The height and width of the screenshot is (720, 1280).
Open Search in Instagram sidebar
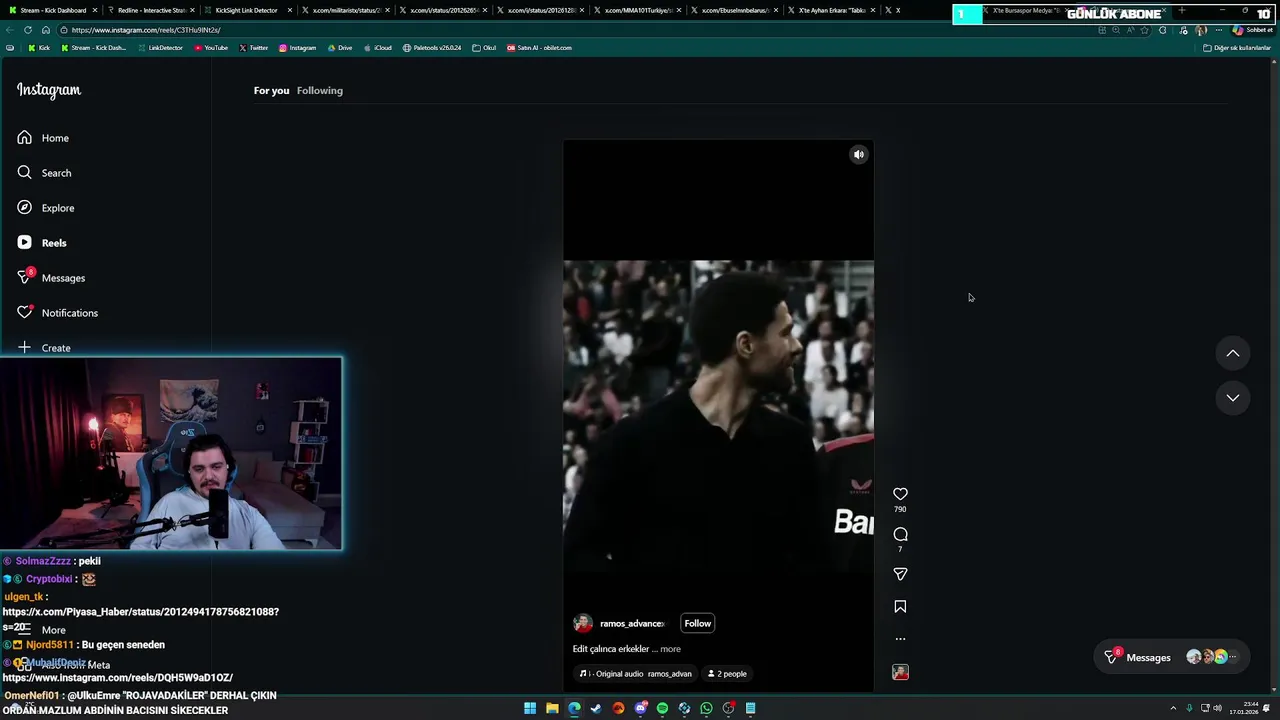point(44,173)
